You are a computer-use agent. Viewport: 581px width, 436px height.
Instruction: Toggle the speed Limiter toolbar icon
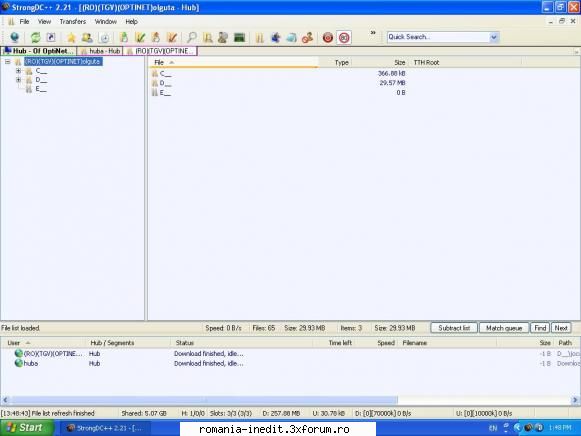[x=344, y=37]
